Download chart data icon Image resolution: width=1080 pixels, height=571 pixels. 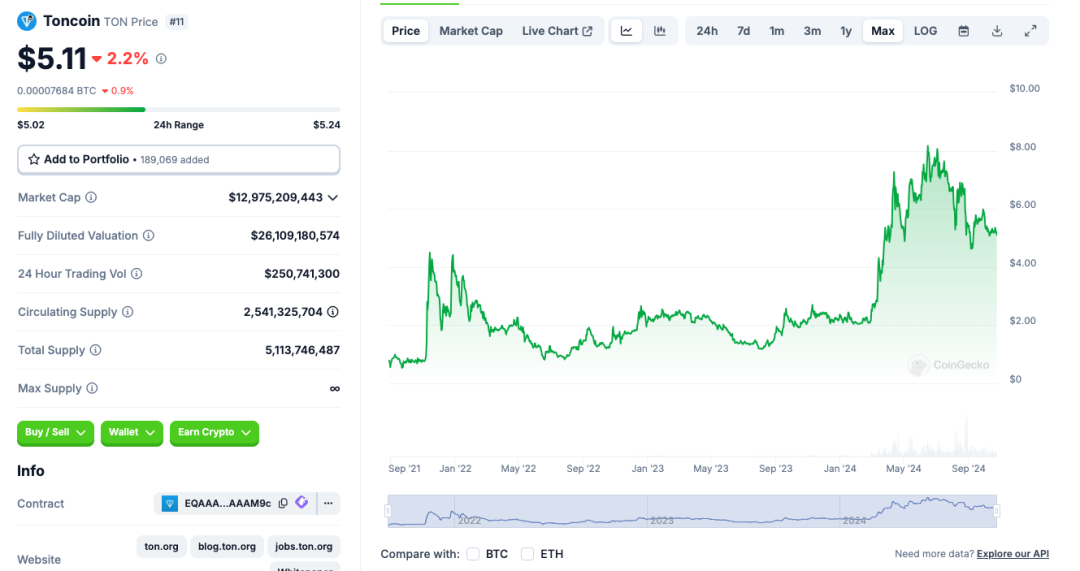coord(997,31)
